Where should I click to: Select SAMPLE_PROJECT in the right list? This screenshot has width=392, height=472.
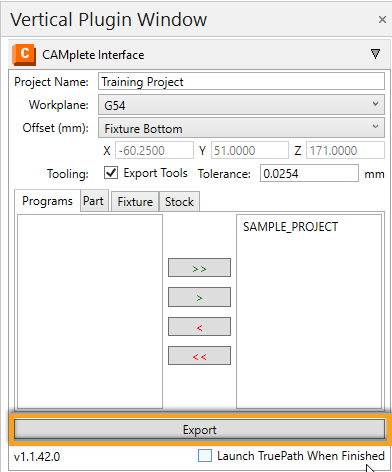290,227
